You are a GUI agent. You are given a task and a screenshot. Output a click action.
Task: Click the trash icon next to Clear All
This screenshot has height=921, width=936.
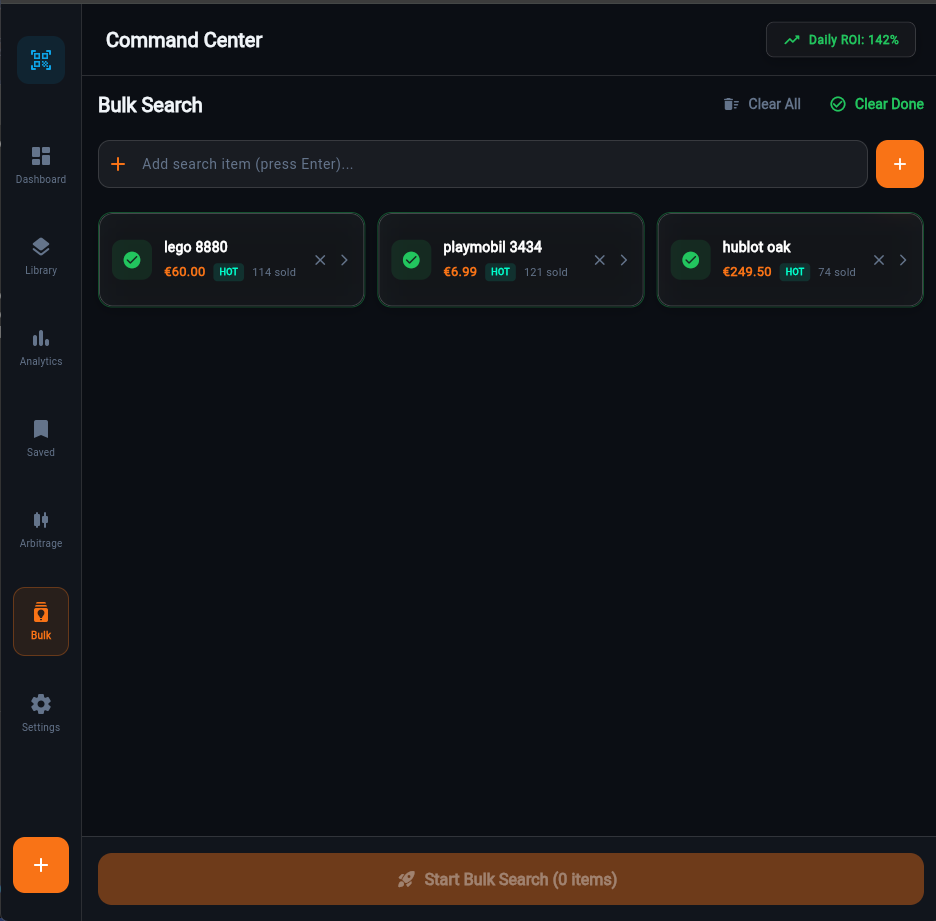pos(731,103)
